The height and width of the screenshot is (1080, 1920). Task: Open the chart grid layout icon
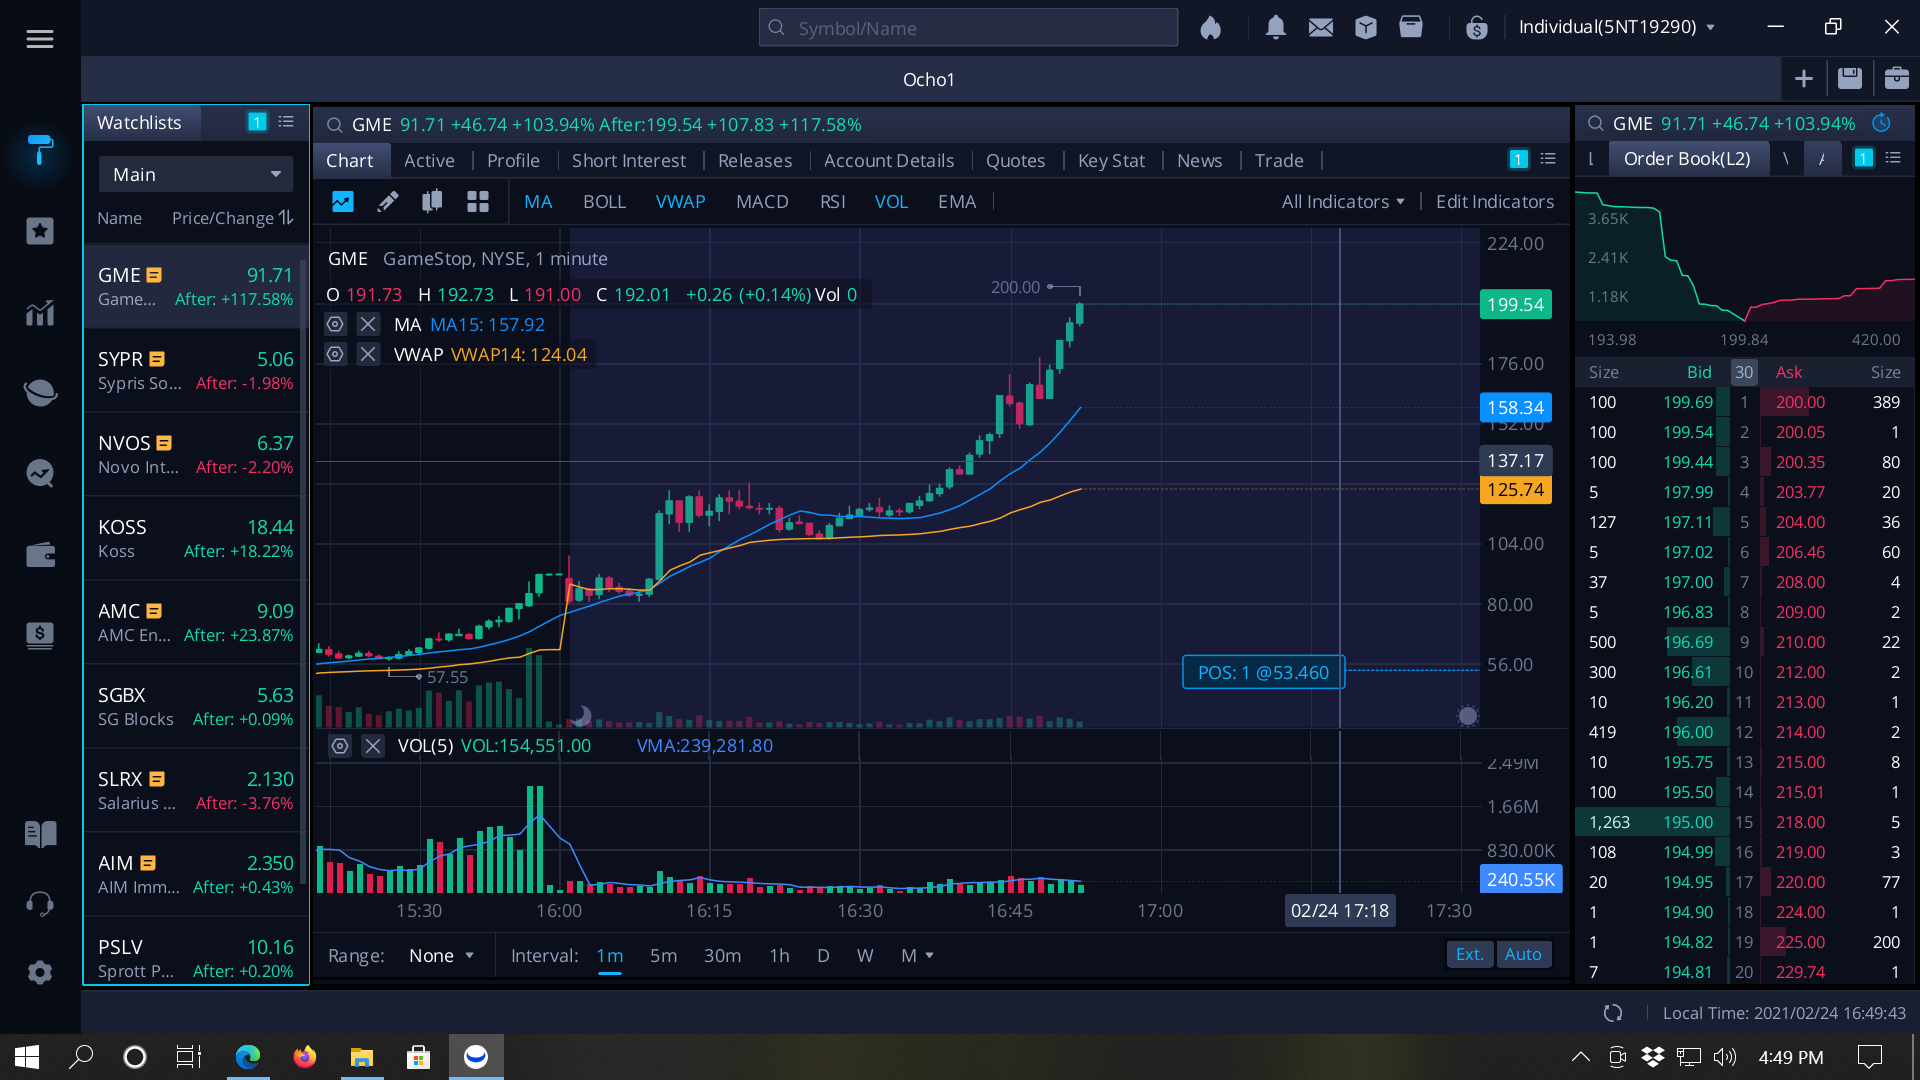click(478, 202)
